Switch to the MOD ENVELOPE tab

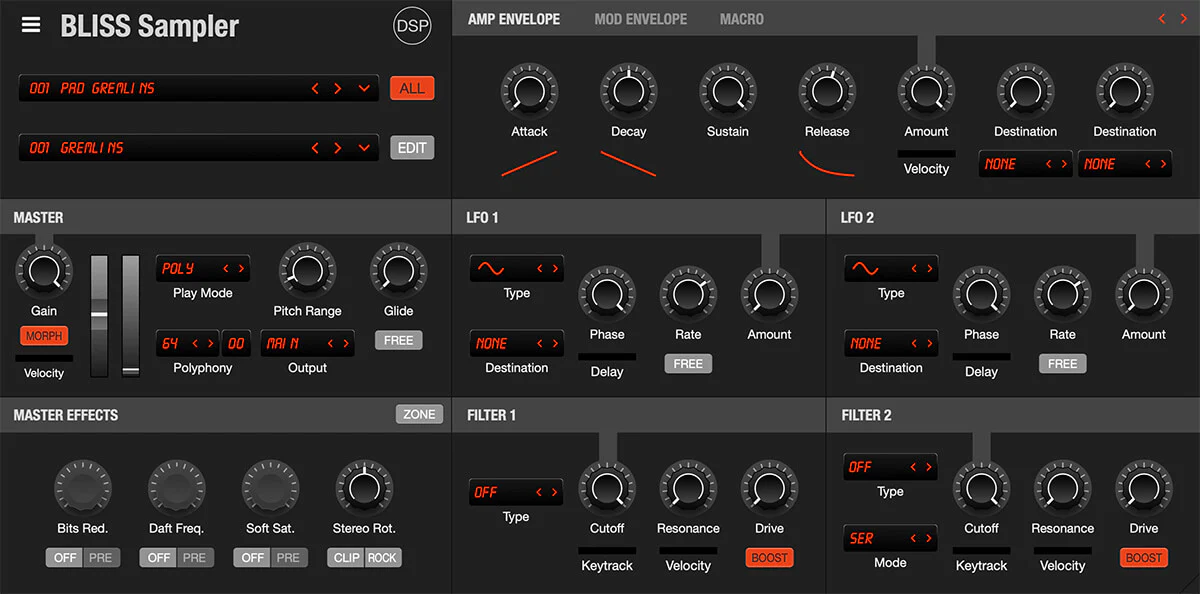coord(640,19)
